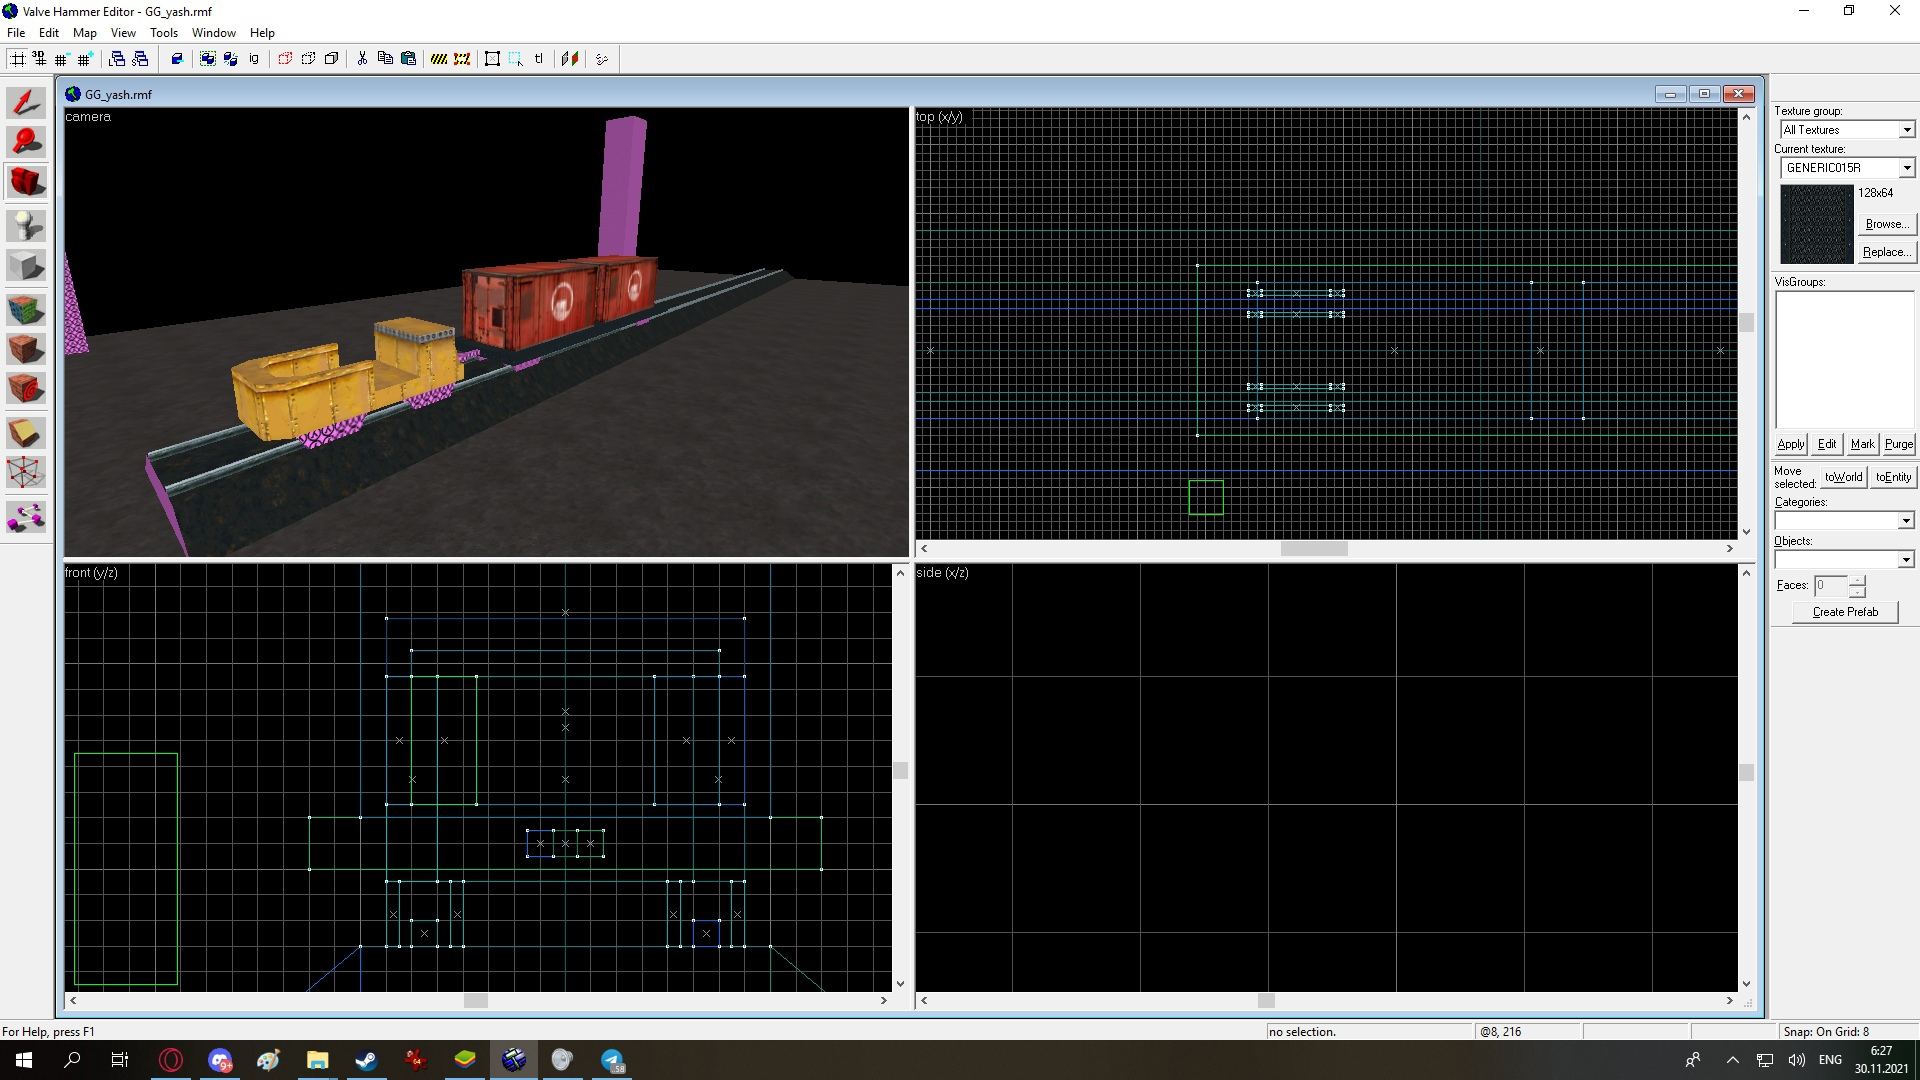Select the Camera tool
Viewport: 1920px width, 1080px height.
coord(26,183)
